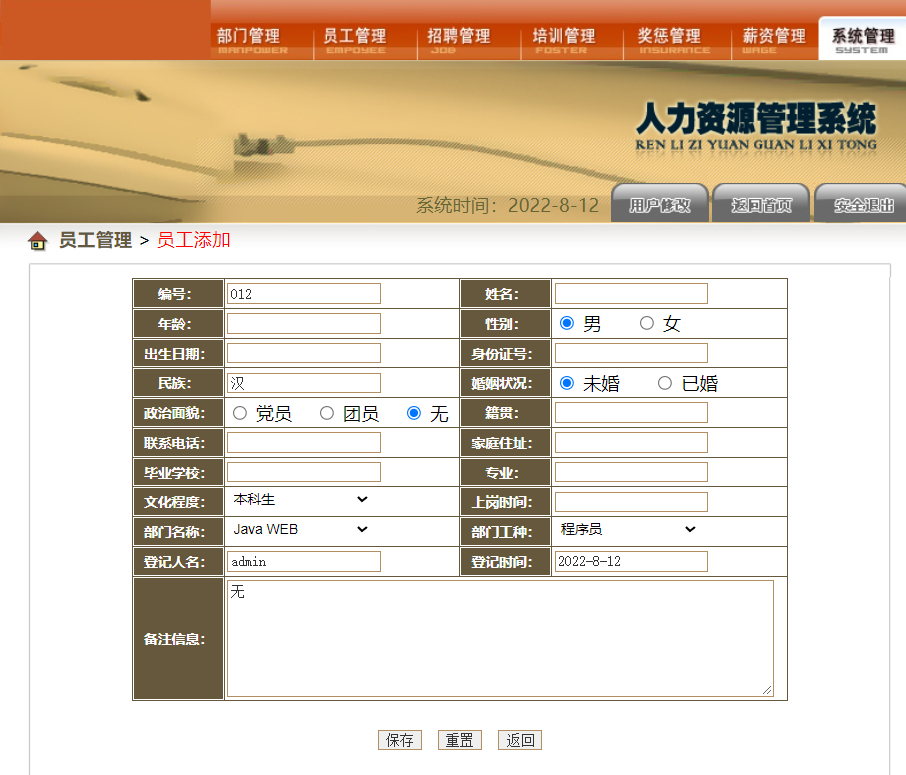Screen dimensions: 906x775
Task: Select 党员 political status radio
Action: (240, 413)
